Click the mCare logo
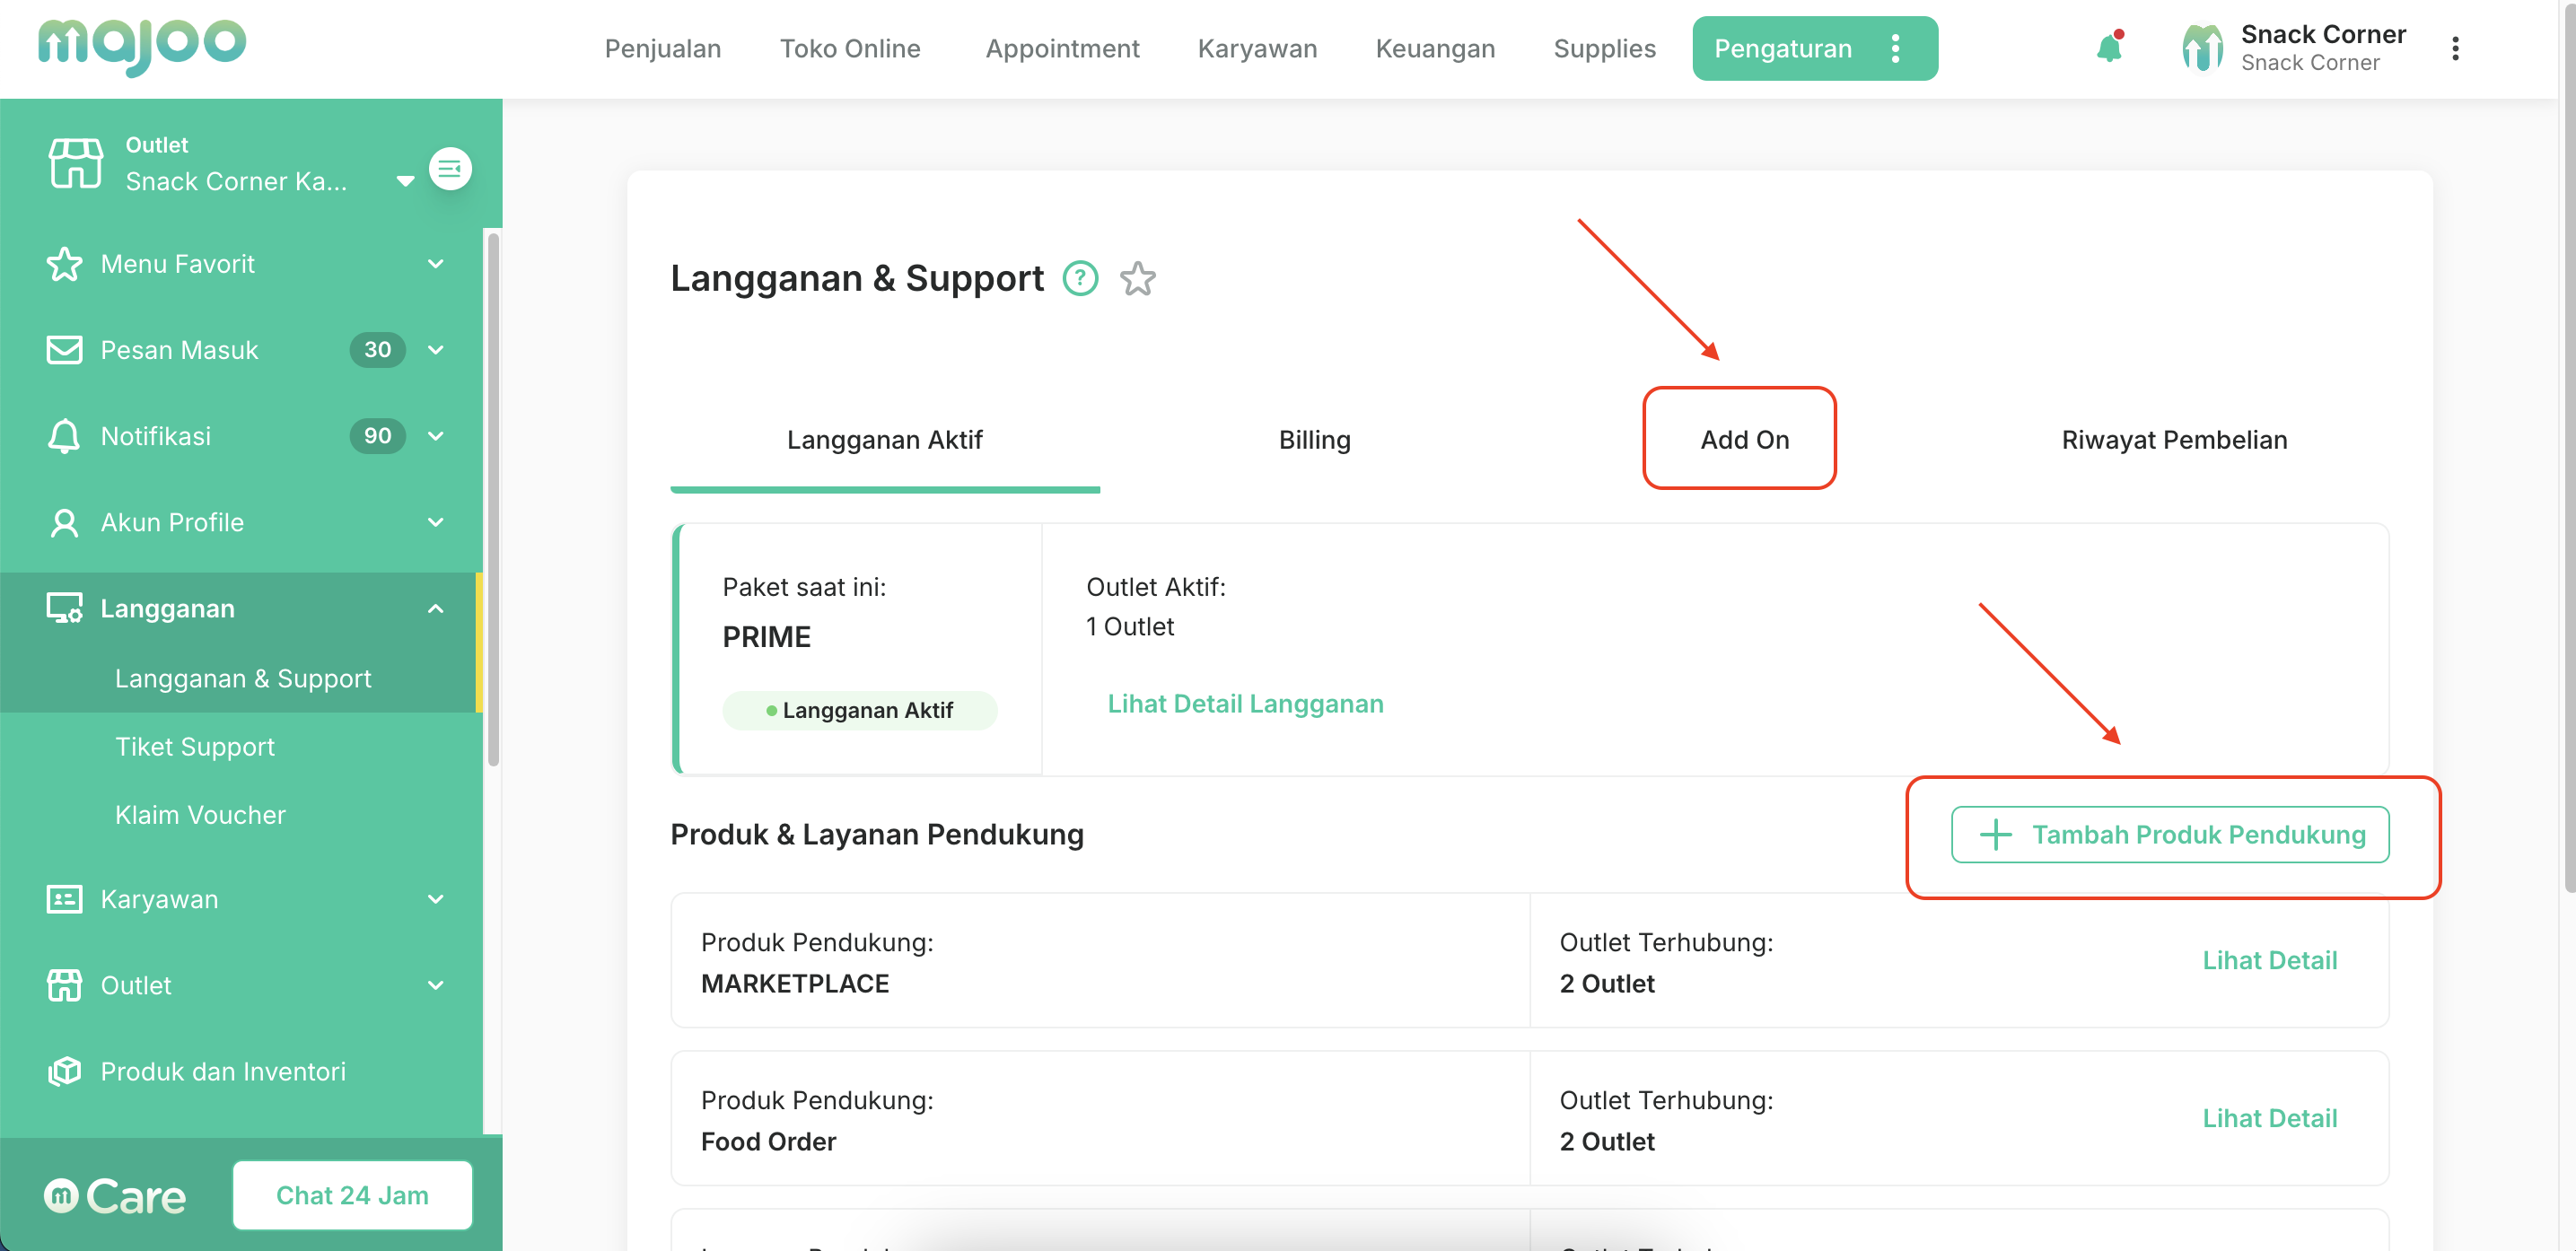 pos(115,1196)
